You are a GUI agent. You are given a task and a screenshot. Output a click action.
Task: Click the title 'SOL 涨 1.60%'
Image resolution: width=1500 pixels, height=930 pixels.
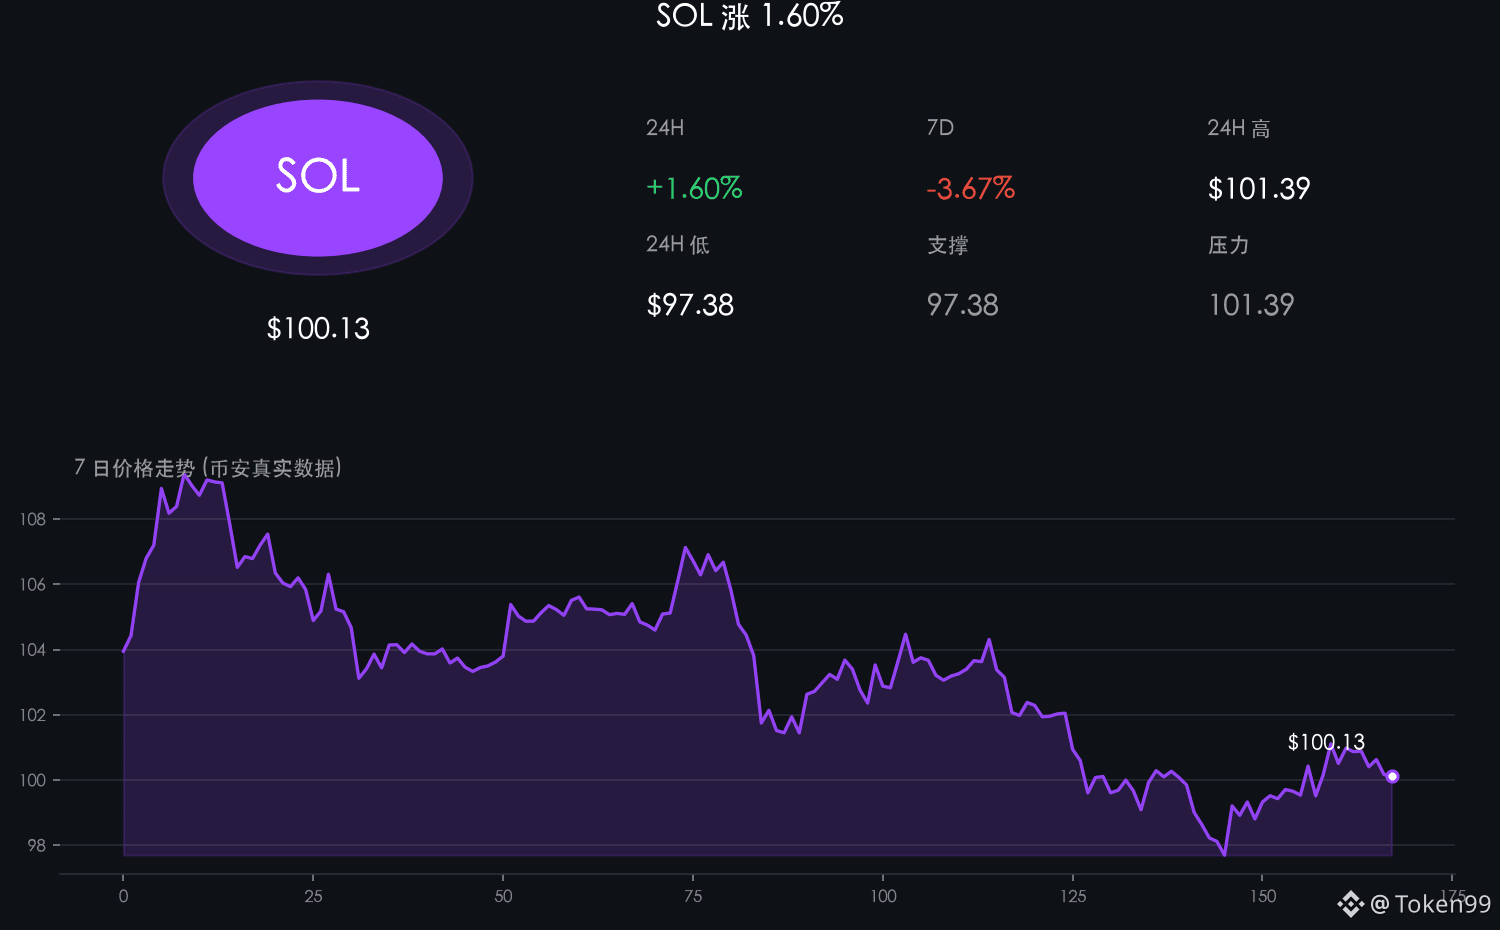click(750, 16)
